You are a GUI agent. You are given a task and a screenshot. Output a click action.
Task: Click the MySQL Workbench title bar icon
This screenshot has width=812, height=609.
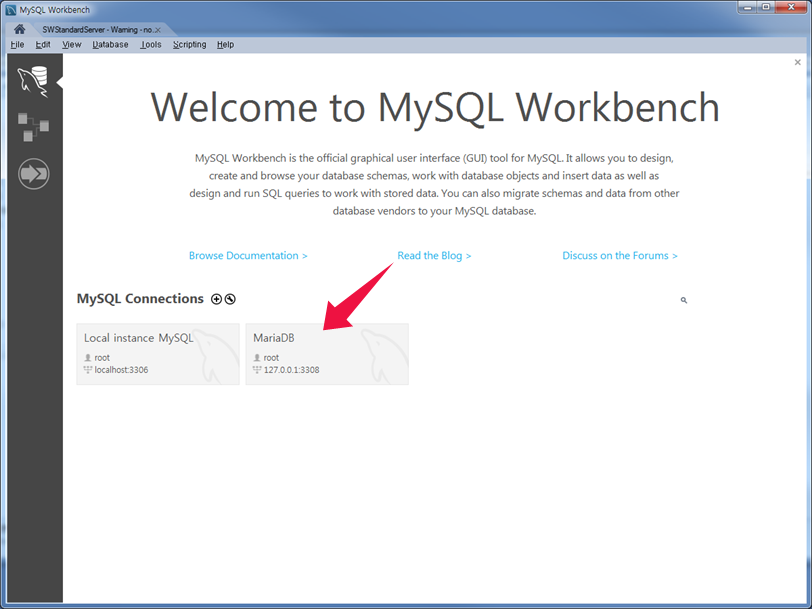point(10,10)
